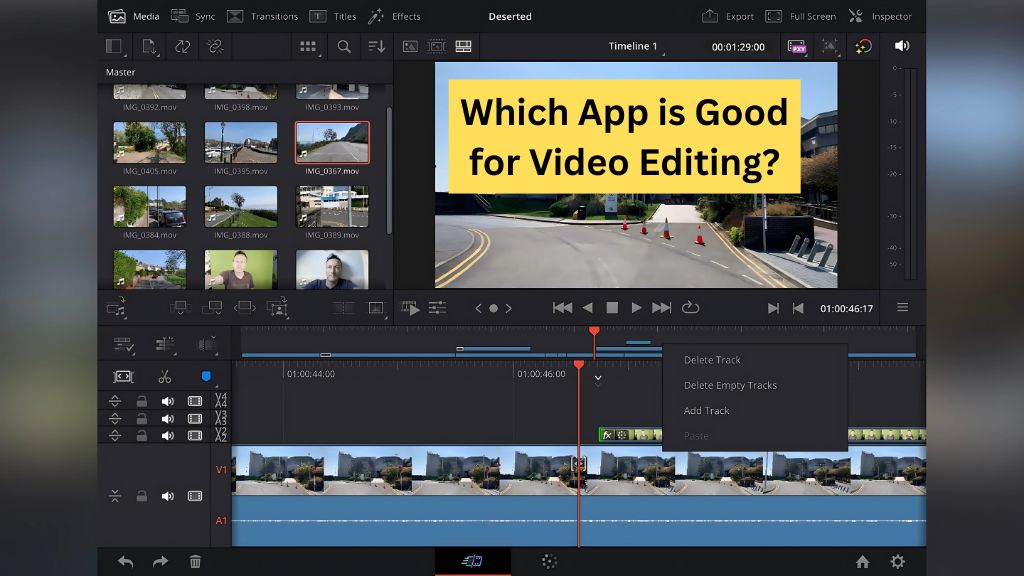Select the trim mode icon beside scissors

tap(123, 376)
